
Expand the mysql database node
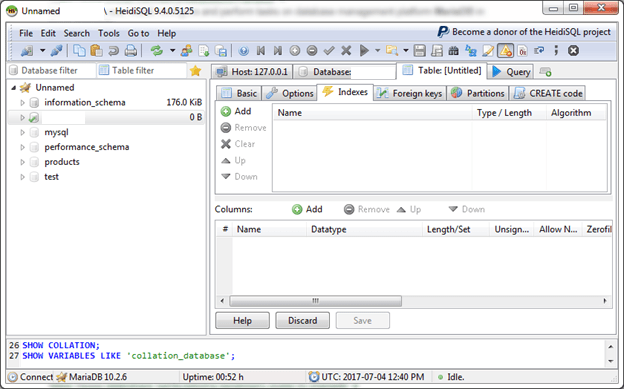point(22,132)
